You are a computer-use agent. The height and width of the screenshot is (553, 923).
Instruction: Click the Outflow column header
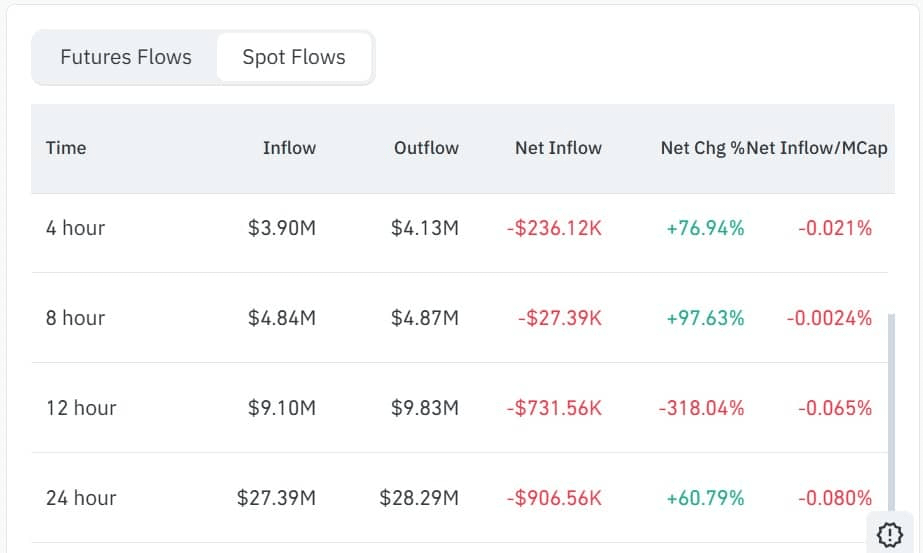pos(426,148)
